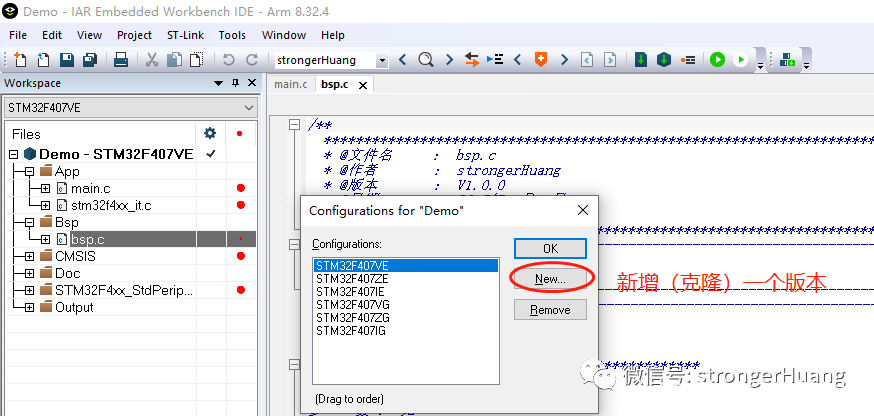
Task: Click the Save All toolbar icon
Action: [90, 60]
